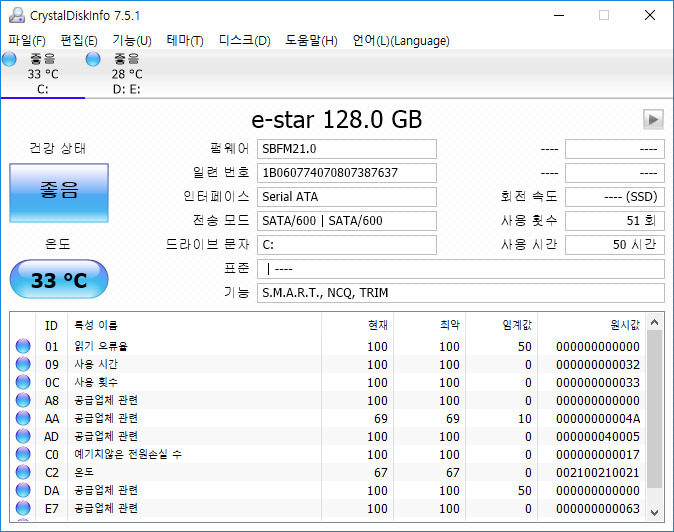Image resolution: width=674 pixels, height=532 pixels.
Task: Click the 건강 상태 label
Action: 58,148
